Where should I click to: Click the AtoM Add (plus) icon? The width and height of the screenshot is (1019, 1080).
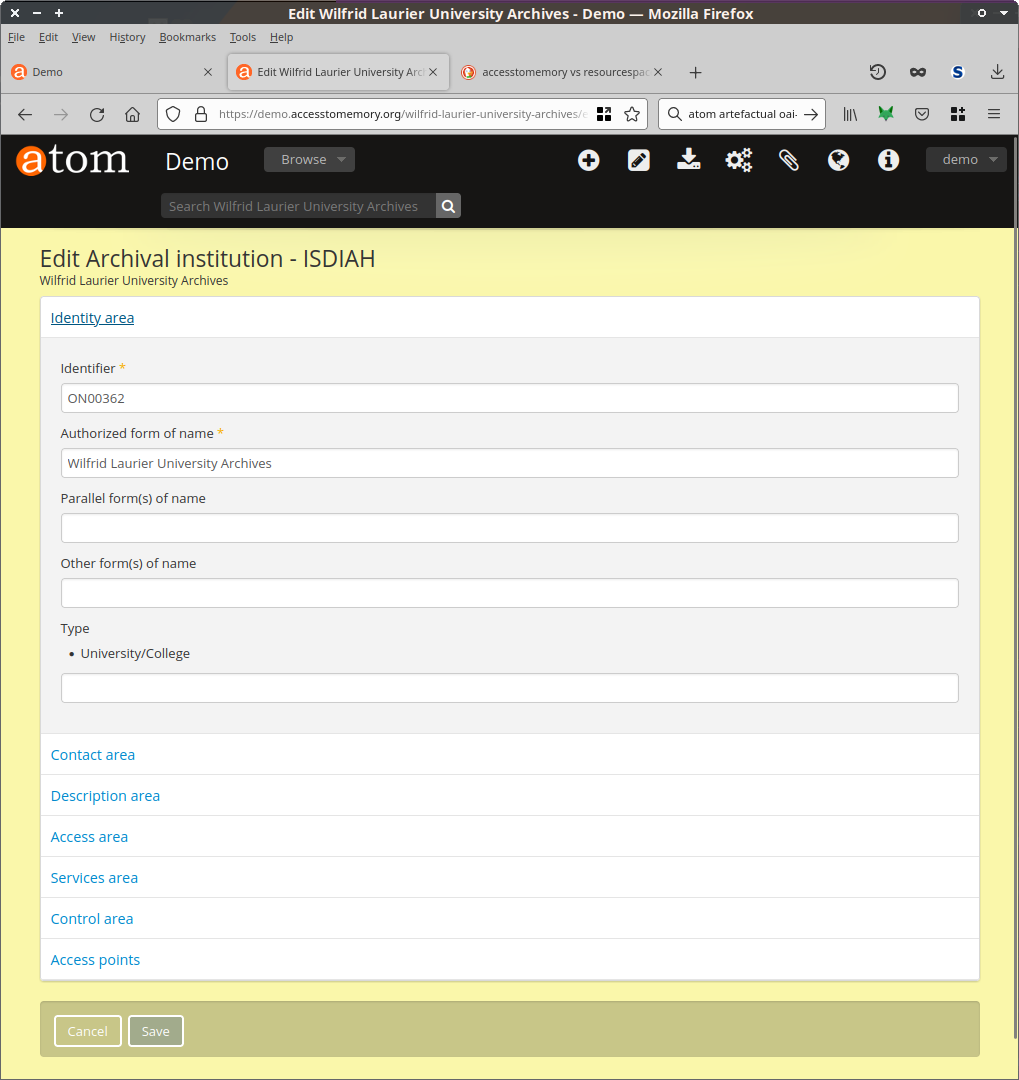[589, 160]
